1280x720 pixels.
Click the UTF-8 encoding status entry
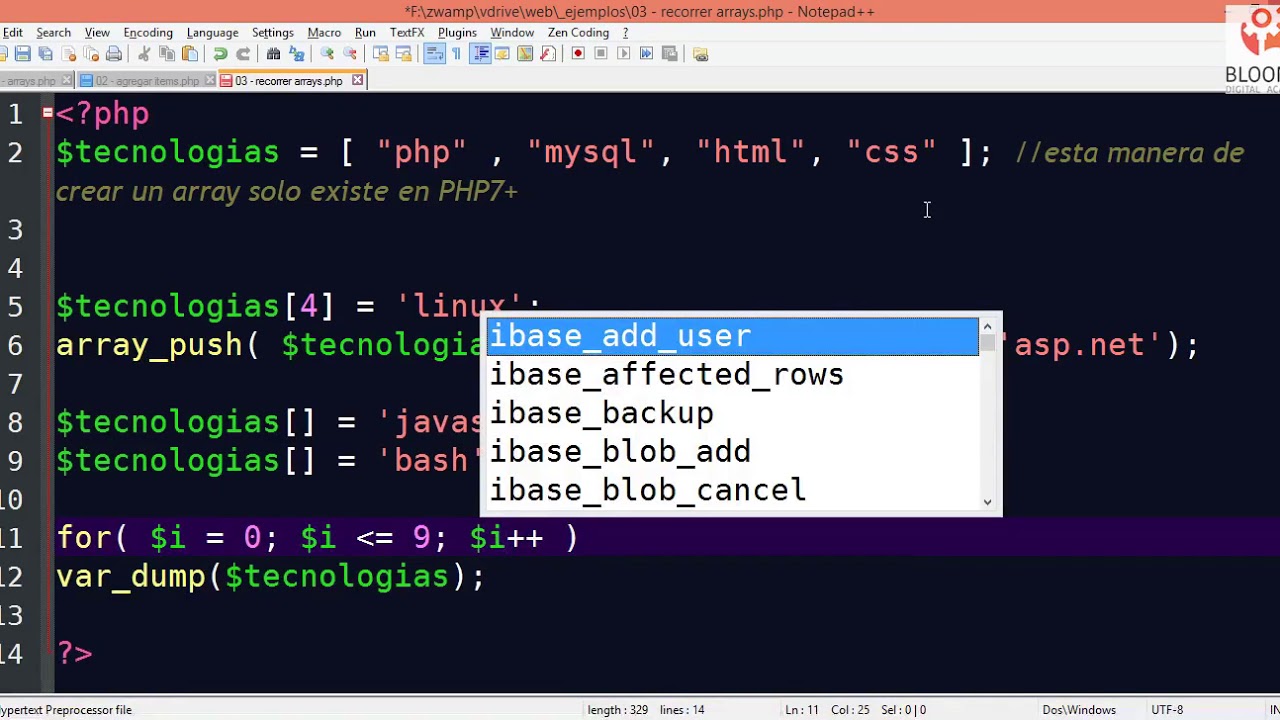point(1167,710)
